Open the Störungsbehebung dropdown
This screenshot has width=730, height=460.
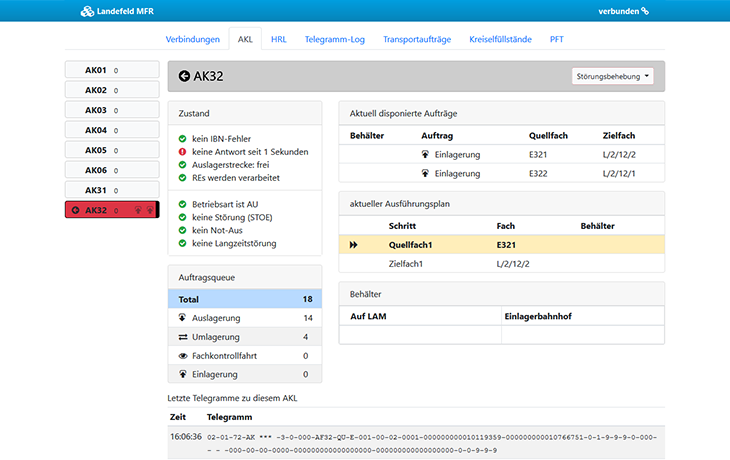[x=612, y=76]
